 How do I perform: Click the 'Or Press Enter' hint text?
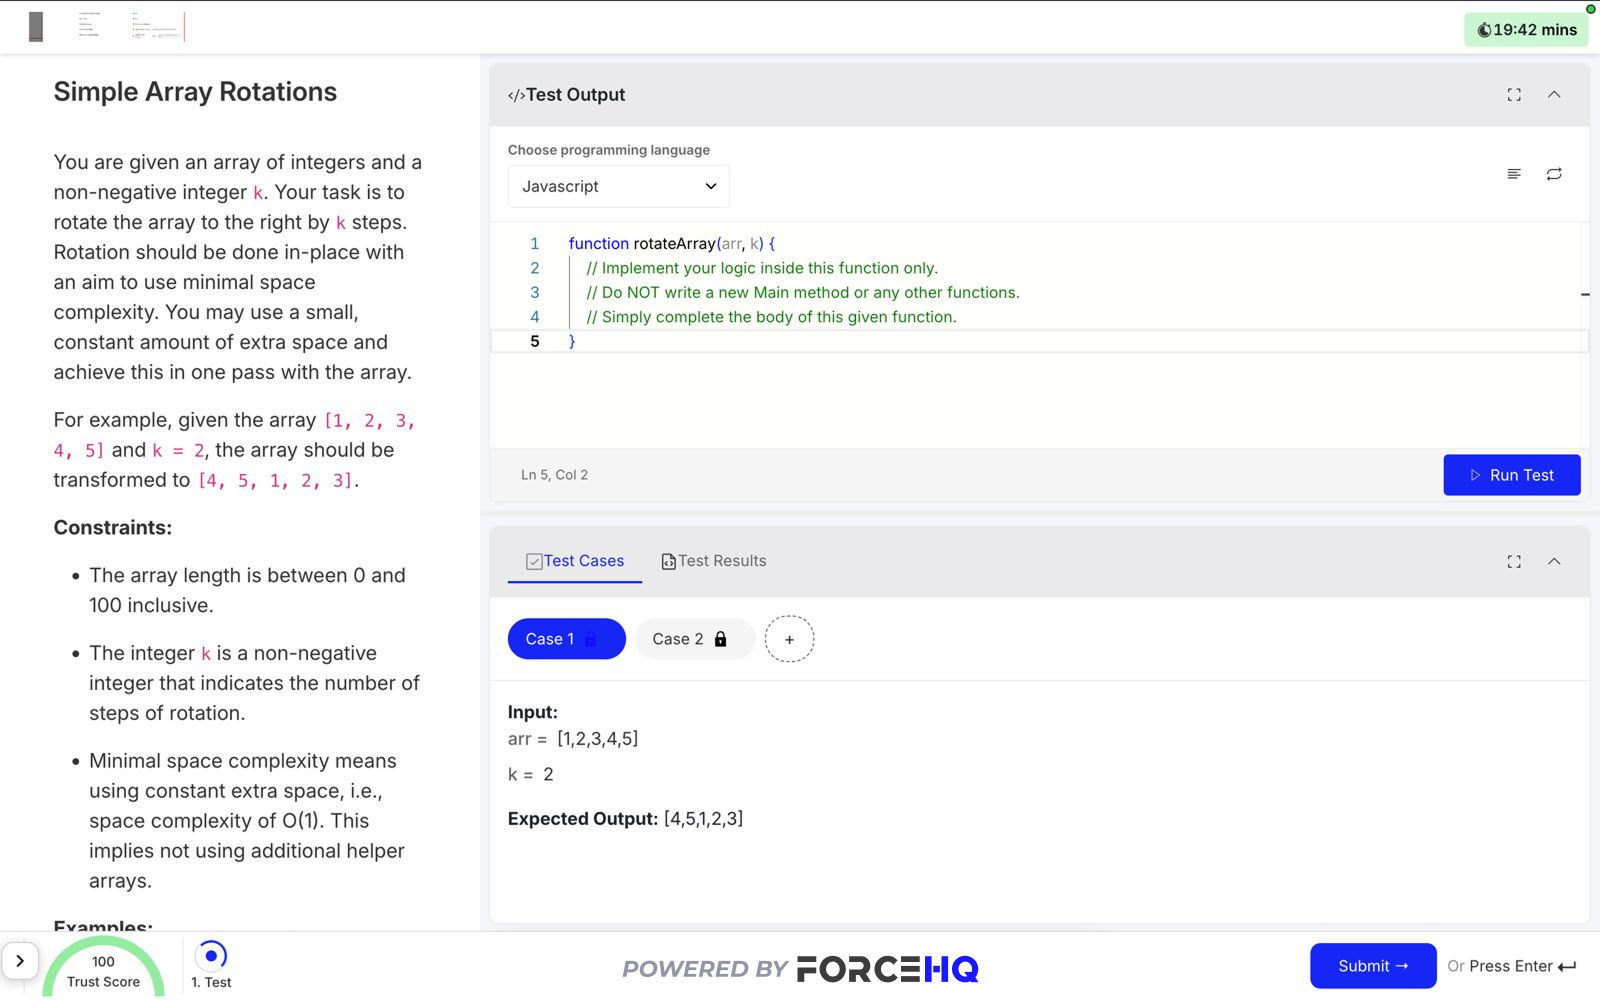point(1512,966)
